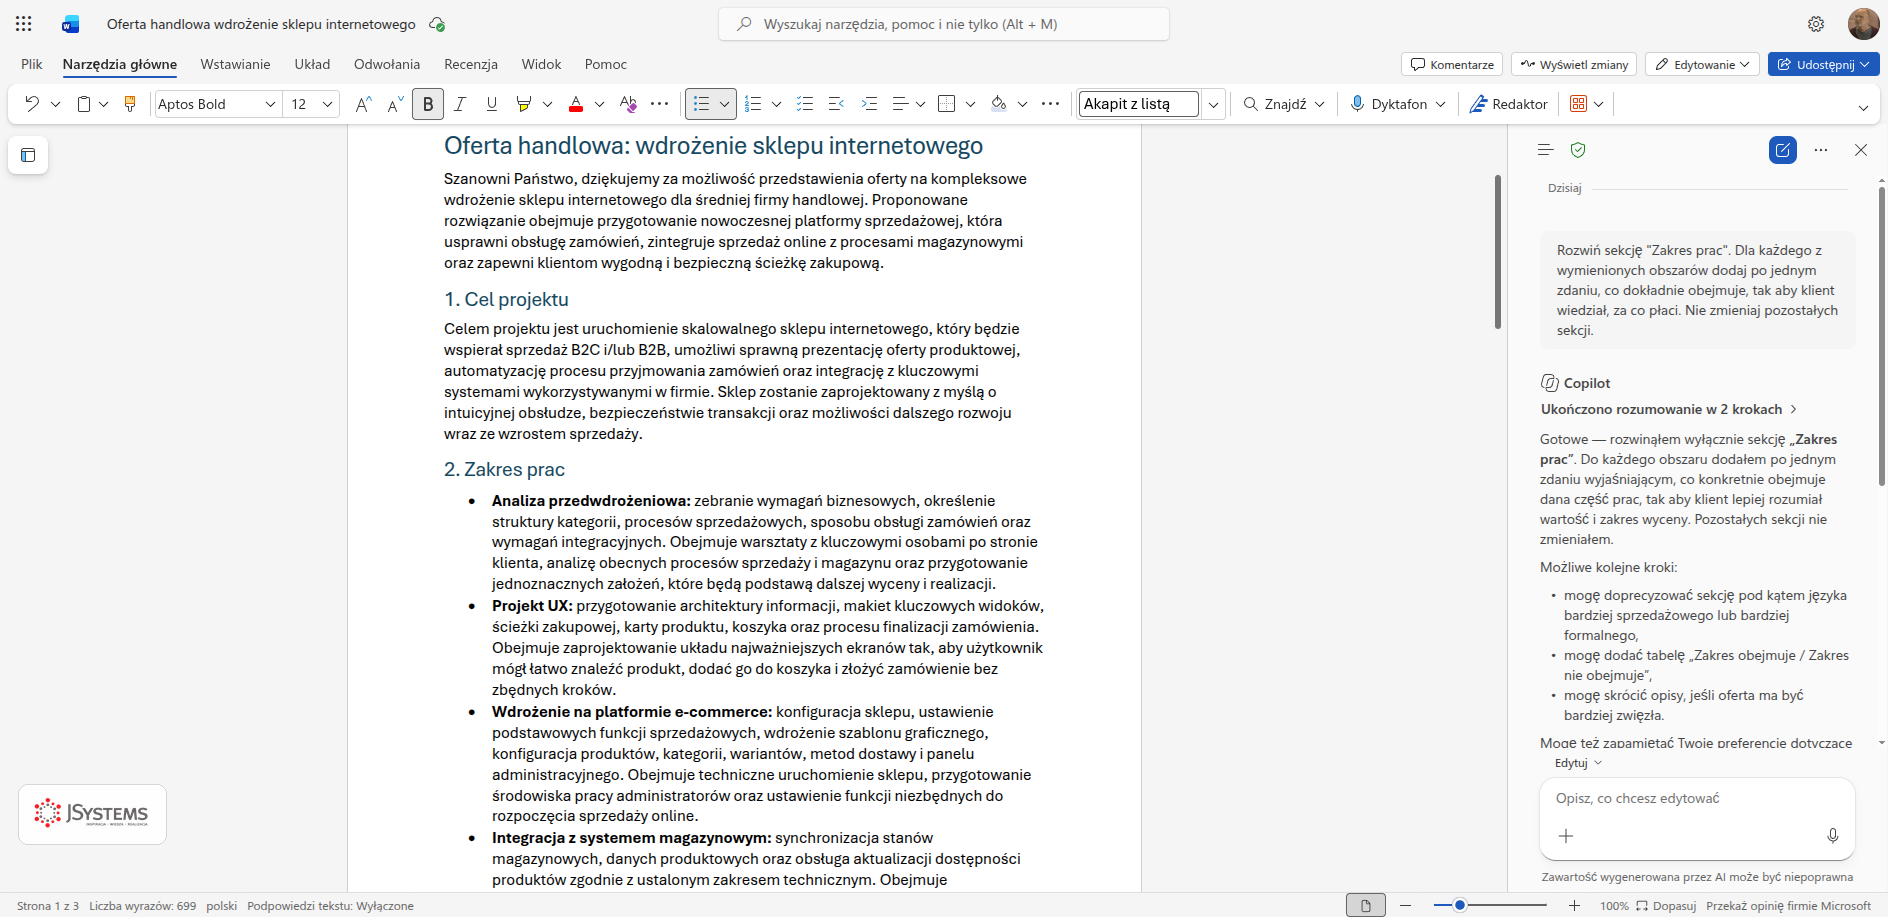Increase font size with grow icon
Viewport: 1888px width, 917px height.
[x=364, y=104]
